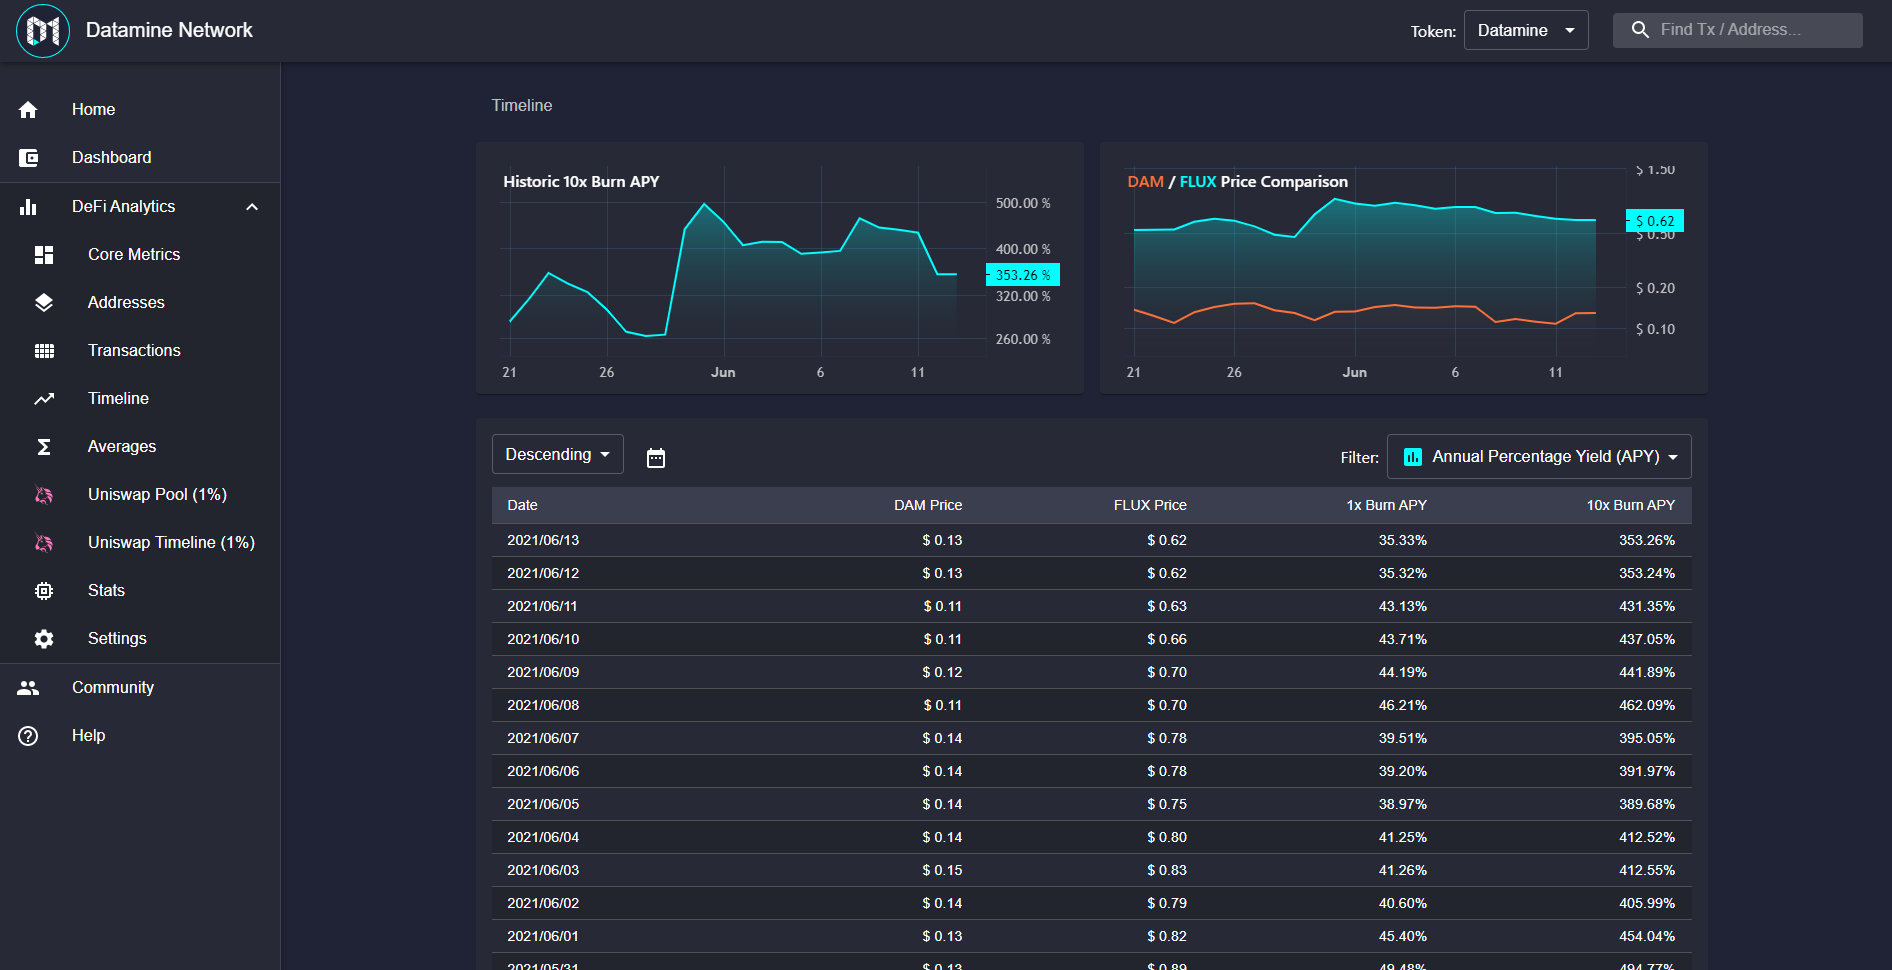Select the 2021/06/07 row date
Screen dimensions: 1892x970
tap(543, 739)
